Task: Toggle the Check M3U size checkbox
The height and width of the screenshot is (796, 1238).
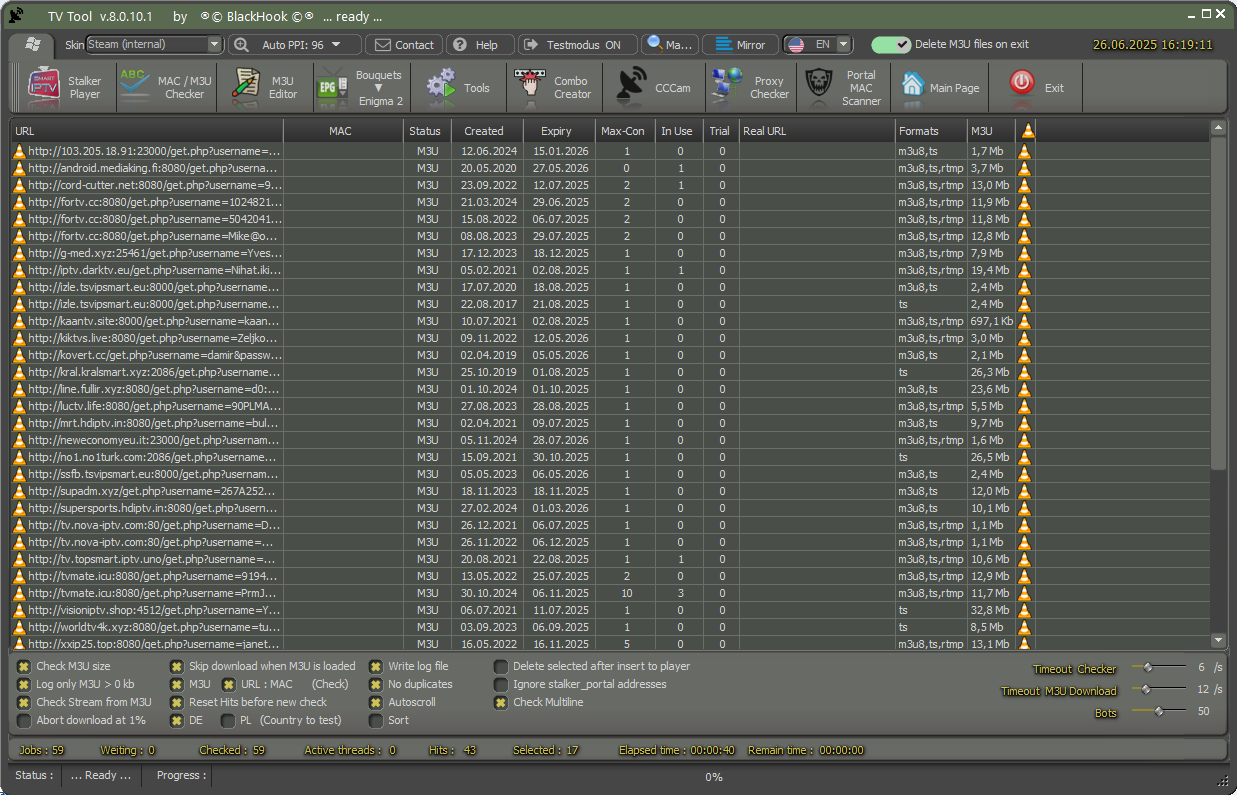Action: point(24,667)
